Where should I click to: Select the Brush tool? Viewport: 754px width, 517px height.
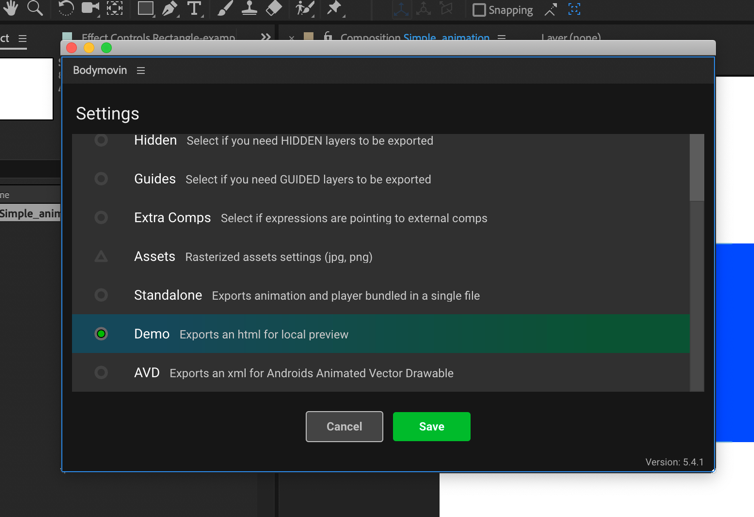[226, 9]
